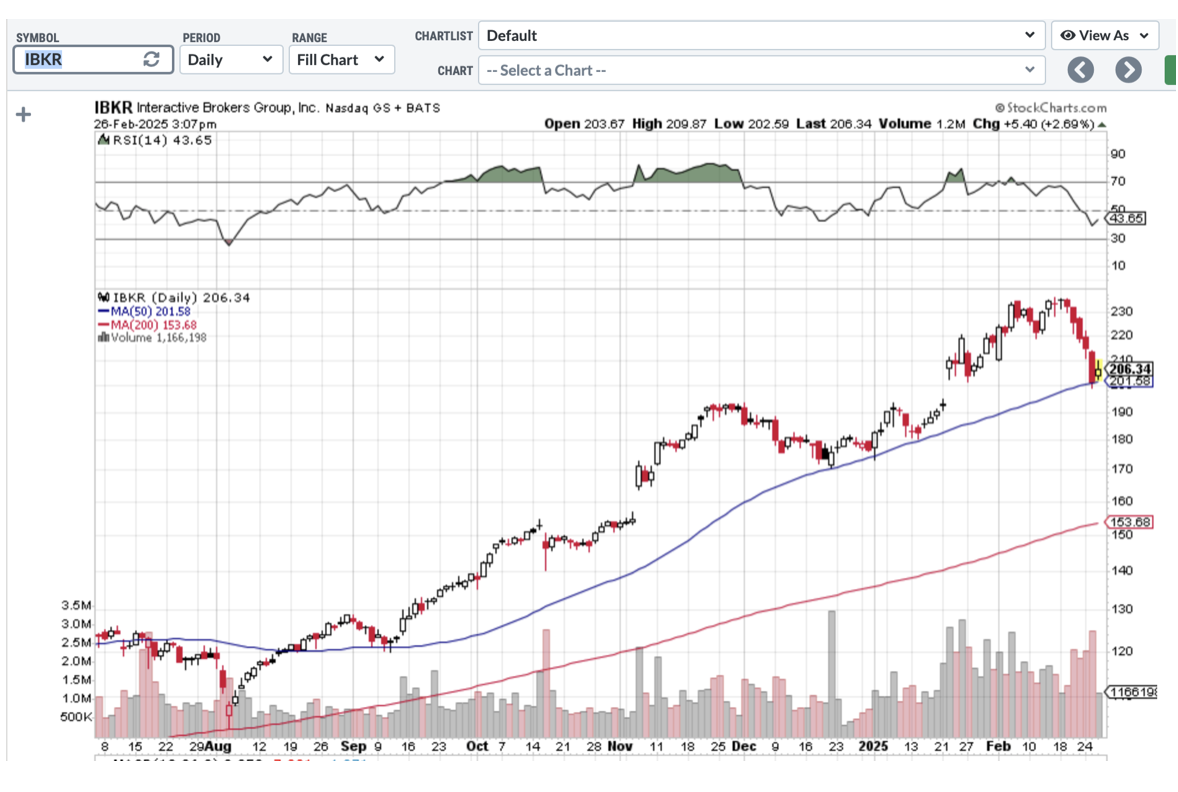Open the Range dropdown showing Fill Chart
This screenshot has height=792, width=1178.
pyautogui.click(x=341, y=59)
